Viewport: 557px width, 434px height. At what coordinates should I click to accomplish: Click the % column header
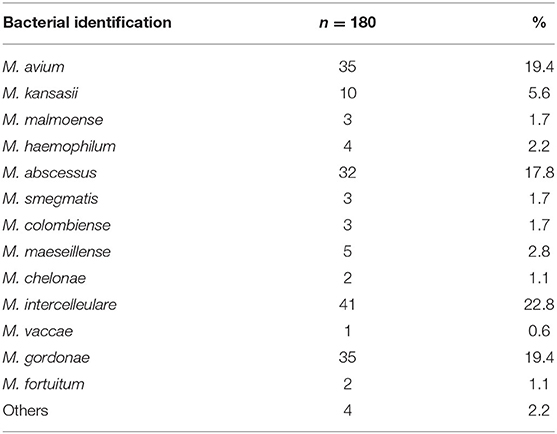pyautogui.click(x=539, y=23)
